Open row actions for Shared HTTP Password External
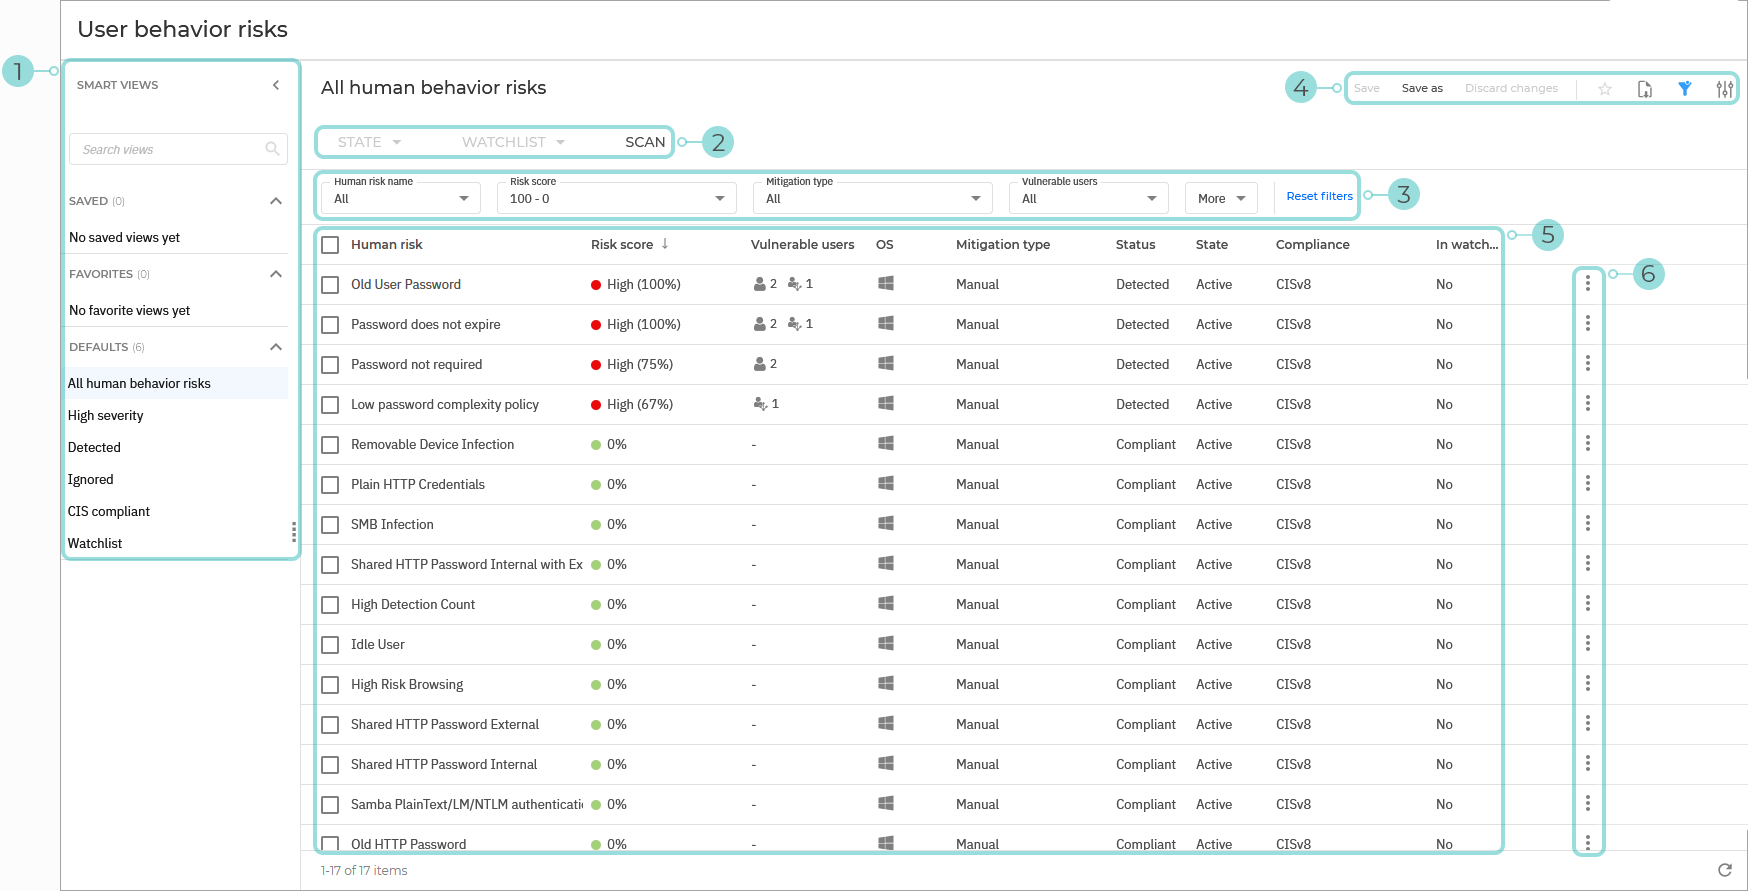The image size is (1748, 891). click(x=1588, y=724)
